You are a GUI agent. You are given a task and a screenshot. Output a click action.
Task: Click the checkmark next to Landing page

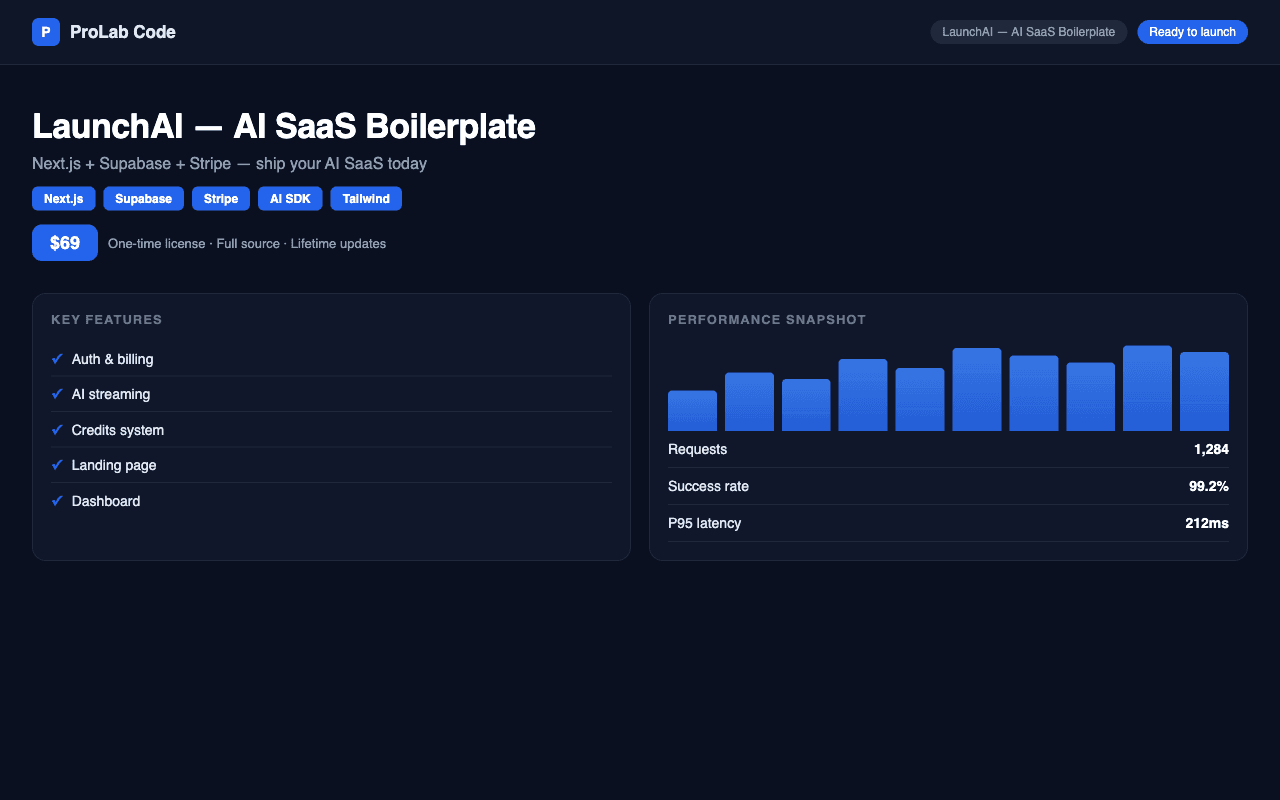[x=57, y=465]
